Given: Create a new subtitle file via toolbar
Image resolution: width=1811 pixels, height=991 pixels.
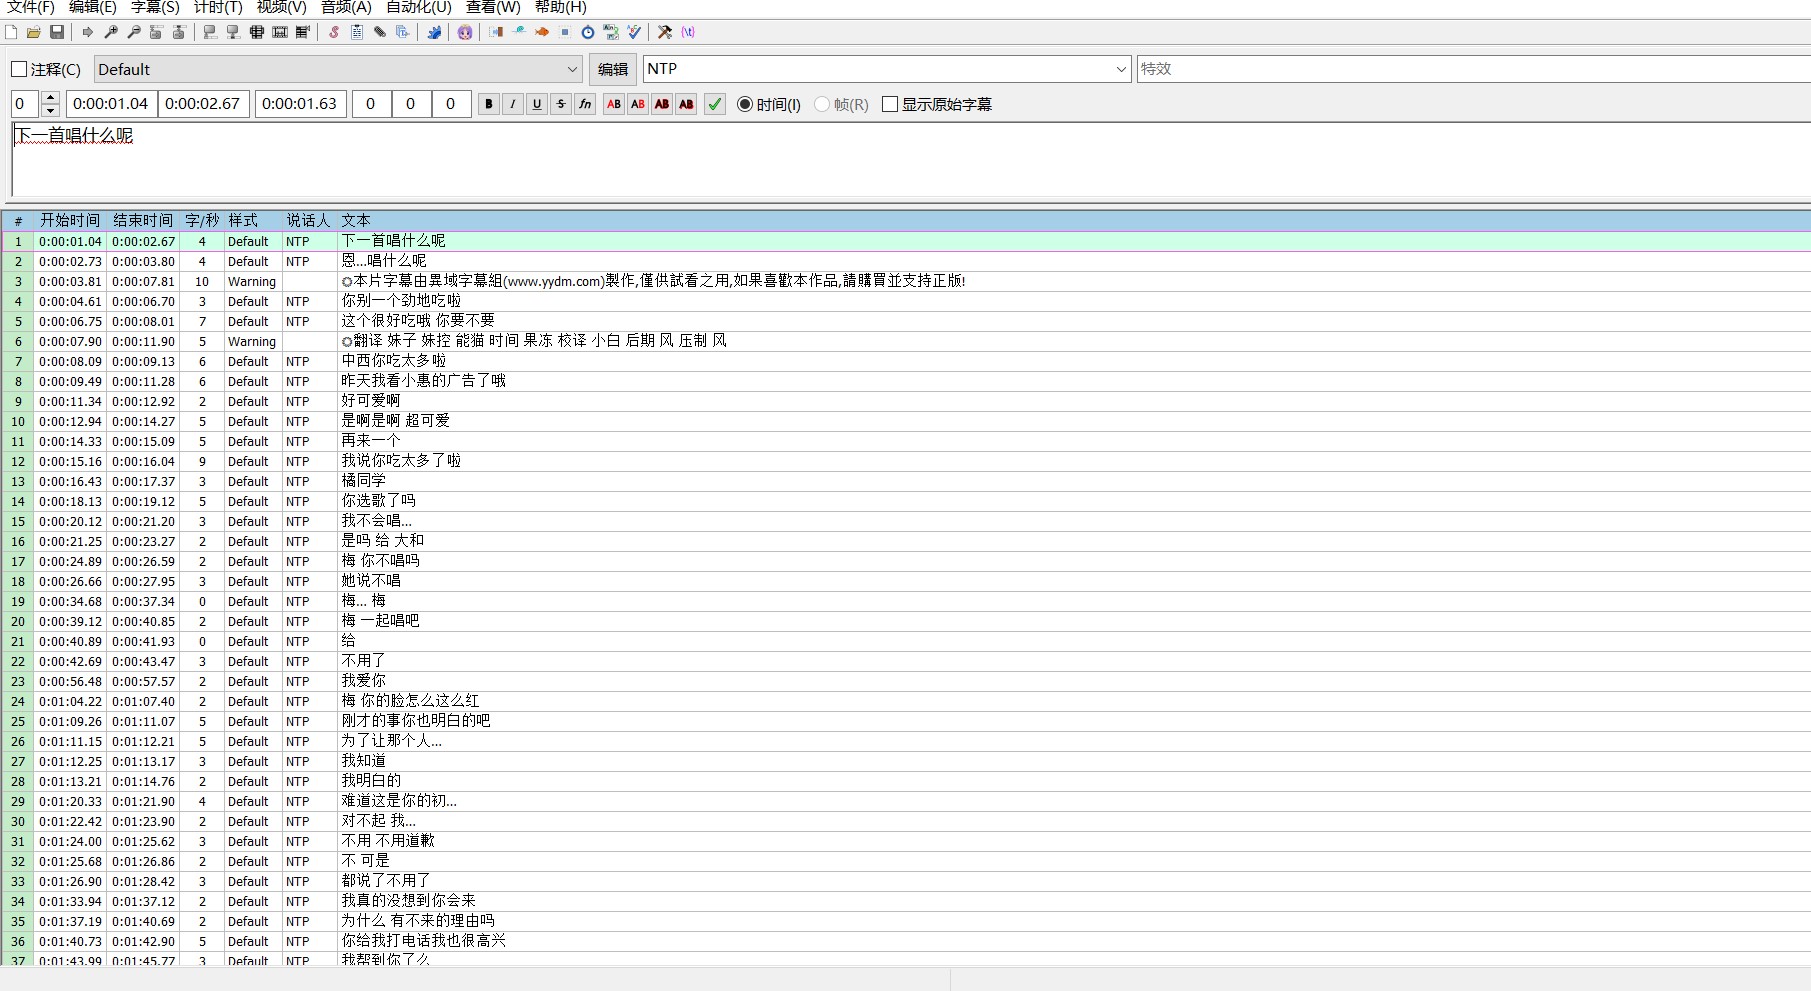Looking at the screenshot, I should [11, 32].
